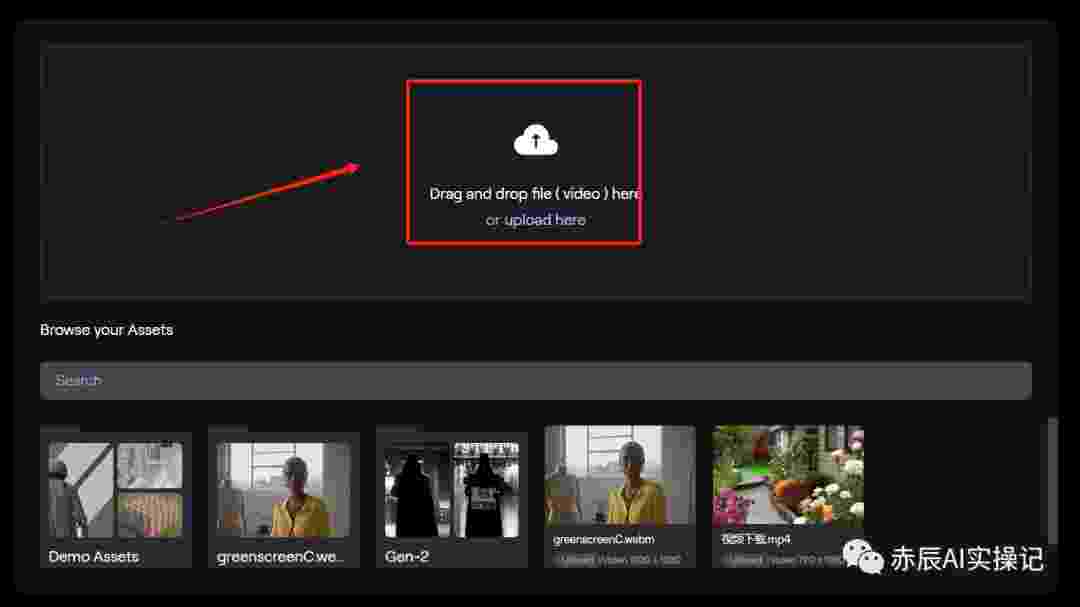Screen dimensions: 1080x607
Task: Click the 'Browse your Assets' heading
Action: point(106,330)
